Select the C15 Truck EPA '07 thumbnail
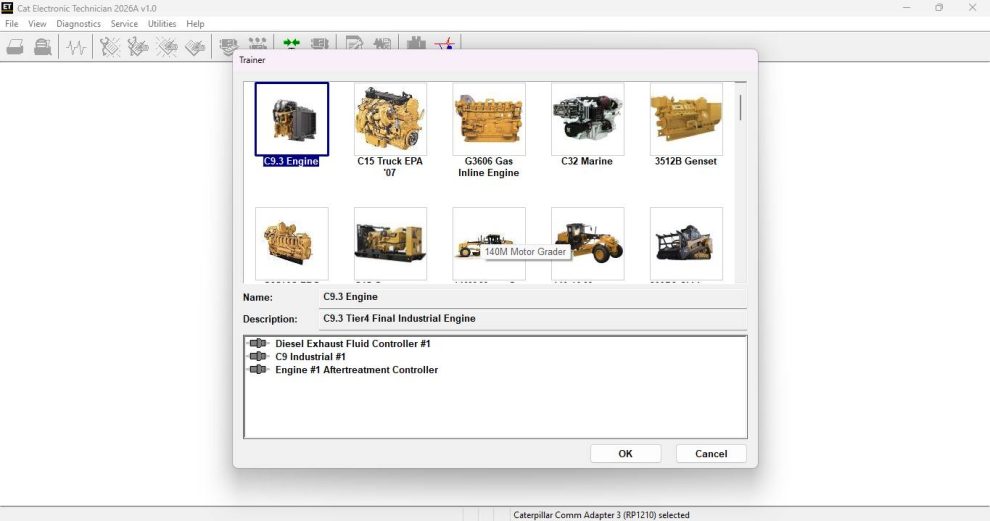 pos(390,119)
